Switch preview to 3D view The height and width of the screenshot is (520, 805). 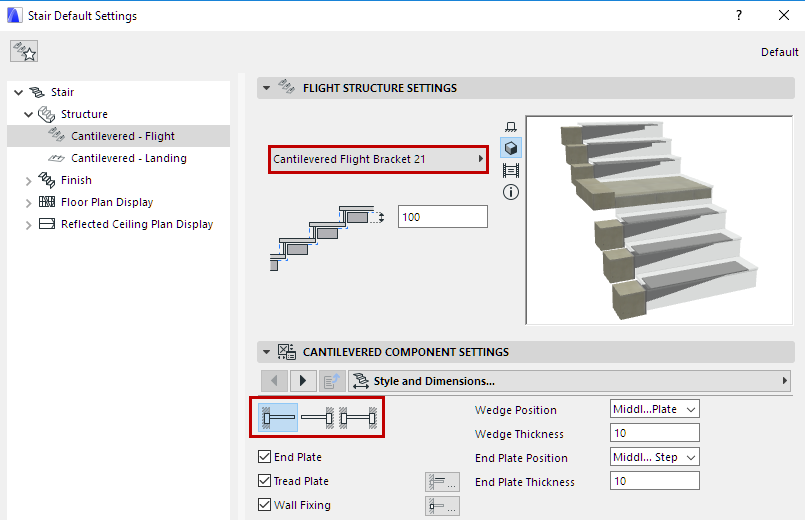point(511,148)
